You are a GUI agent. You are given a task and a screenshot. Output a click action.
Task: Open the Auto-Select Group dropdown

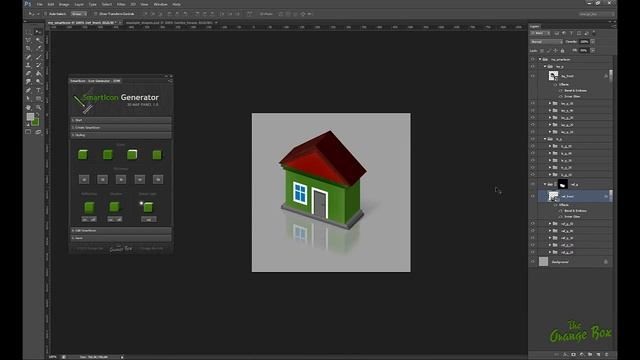[78, 13]
